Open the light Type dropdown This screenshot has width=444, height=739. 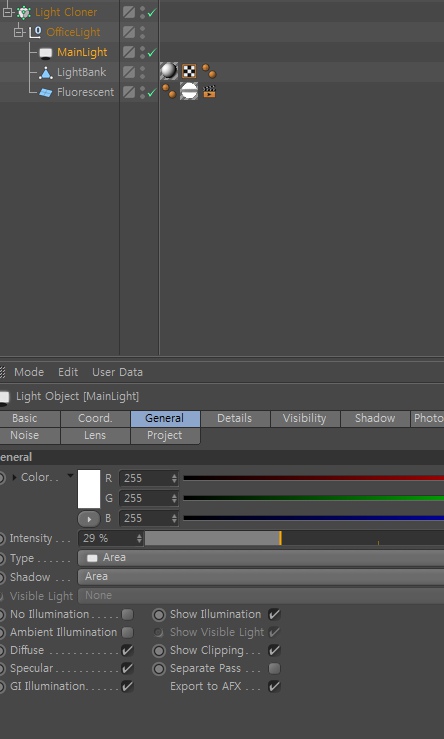coord(261,558)
